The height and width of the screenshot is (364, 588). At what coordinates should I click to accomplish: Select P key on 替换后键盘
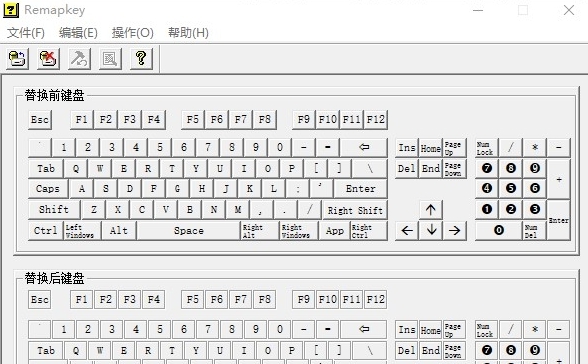pos(292,351)
